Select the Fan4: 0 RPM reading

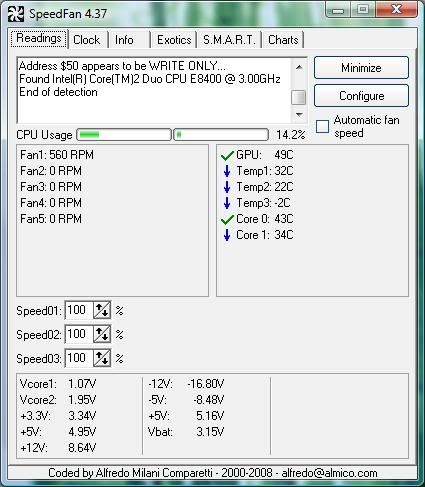click(x=51, y=203)
